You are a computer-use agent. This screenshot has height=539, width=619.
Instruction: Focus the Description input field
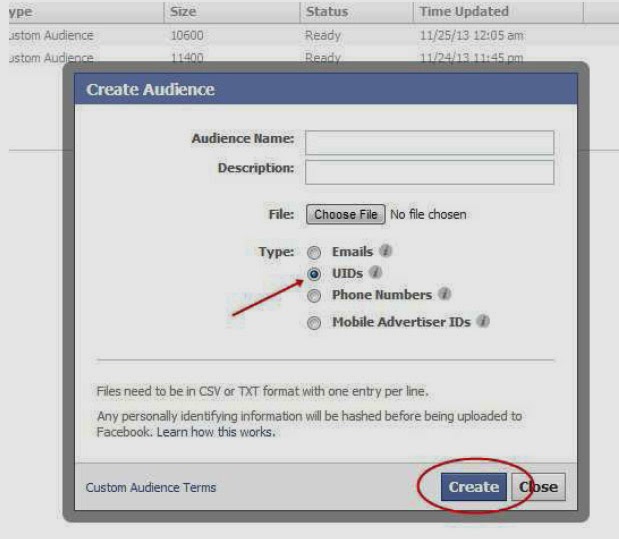[x=429, y=172]
